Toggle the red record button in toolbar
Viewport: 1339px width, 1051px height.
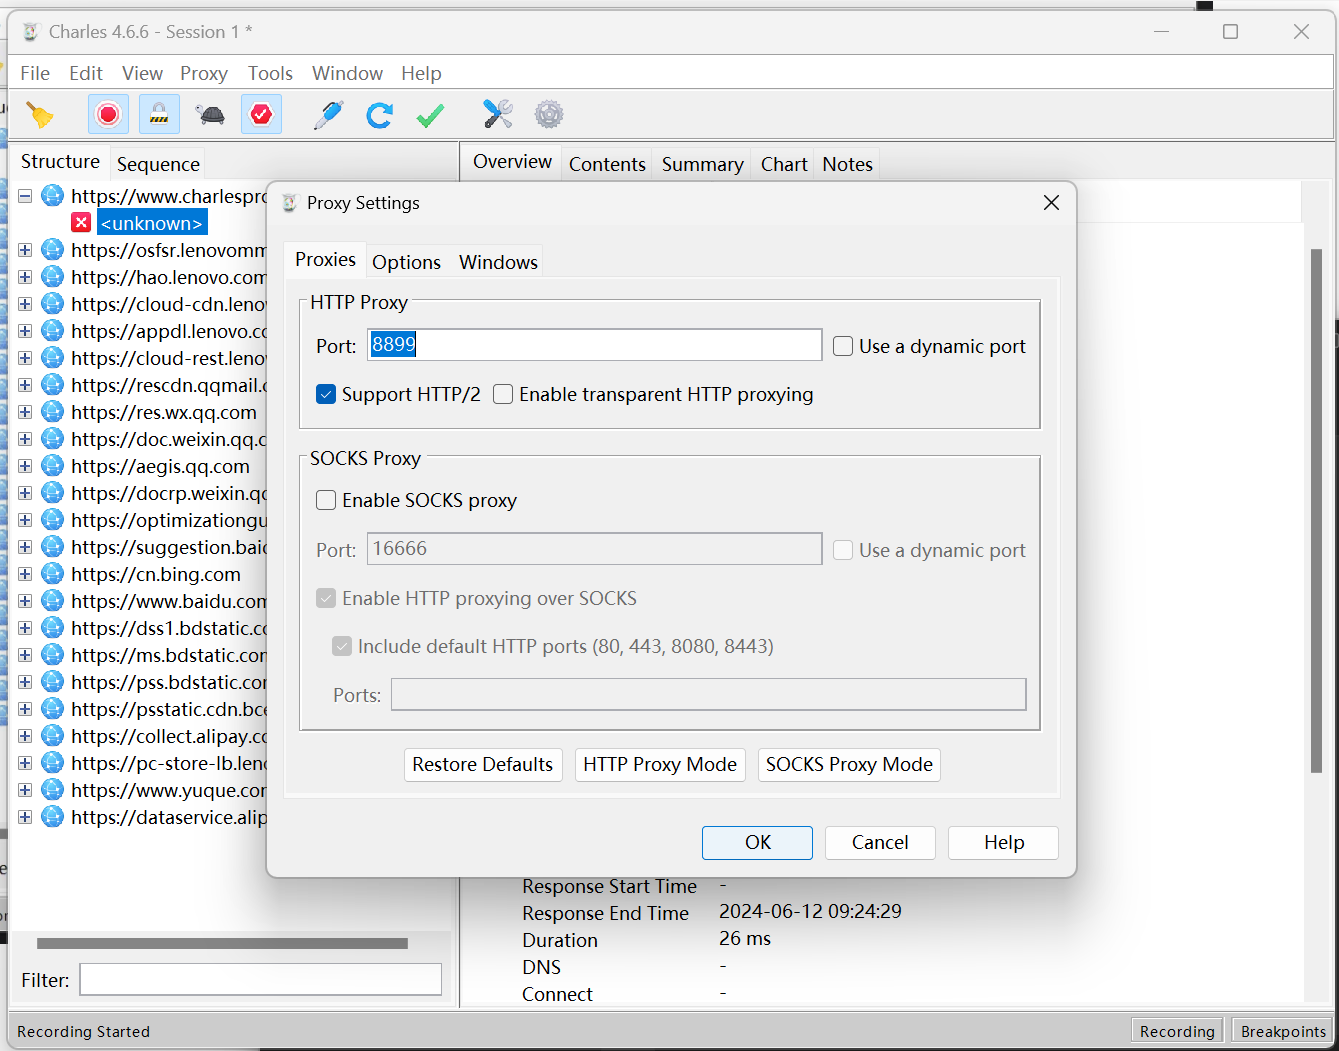click(x=108, y=115)
